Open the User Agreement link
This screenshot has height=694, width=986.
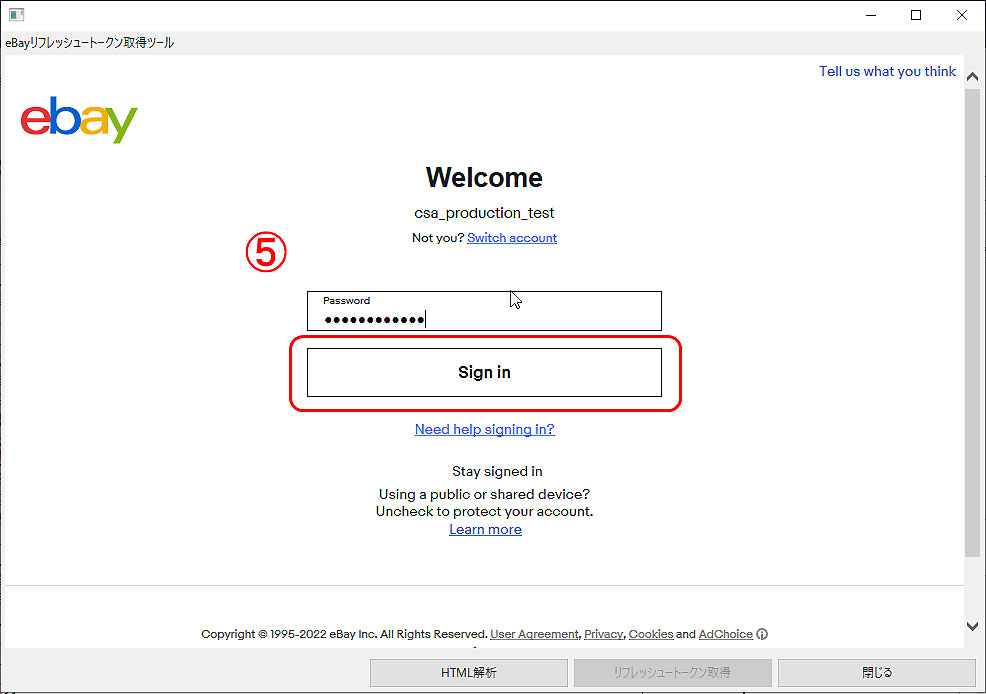(x=534, y=634)
